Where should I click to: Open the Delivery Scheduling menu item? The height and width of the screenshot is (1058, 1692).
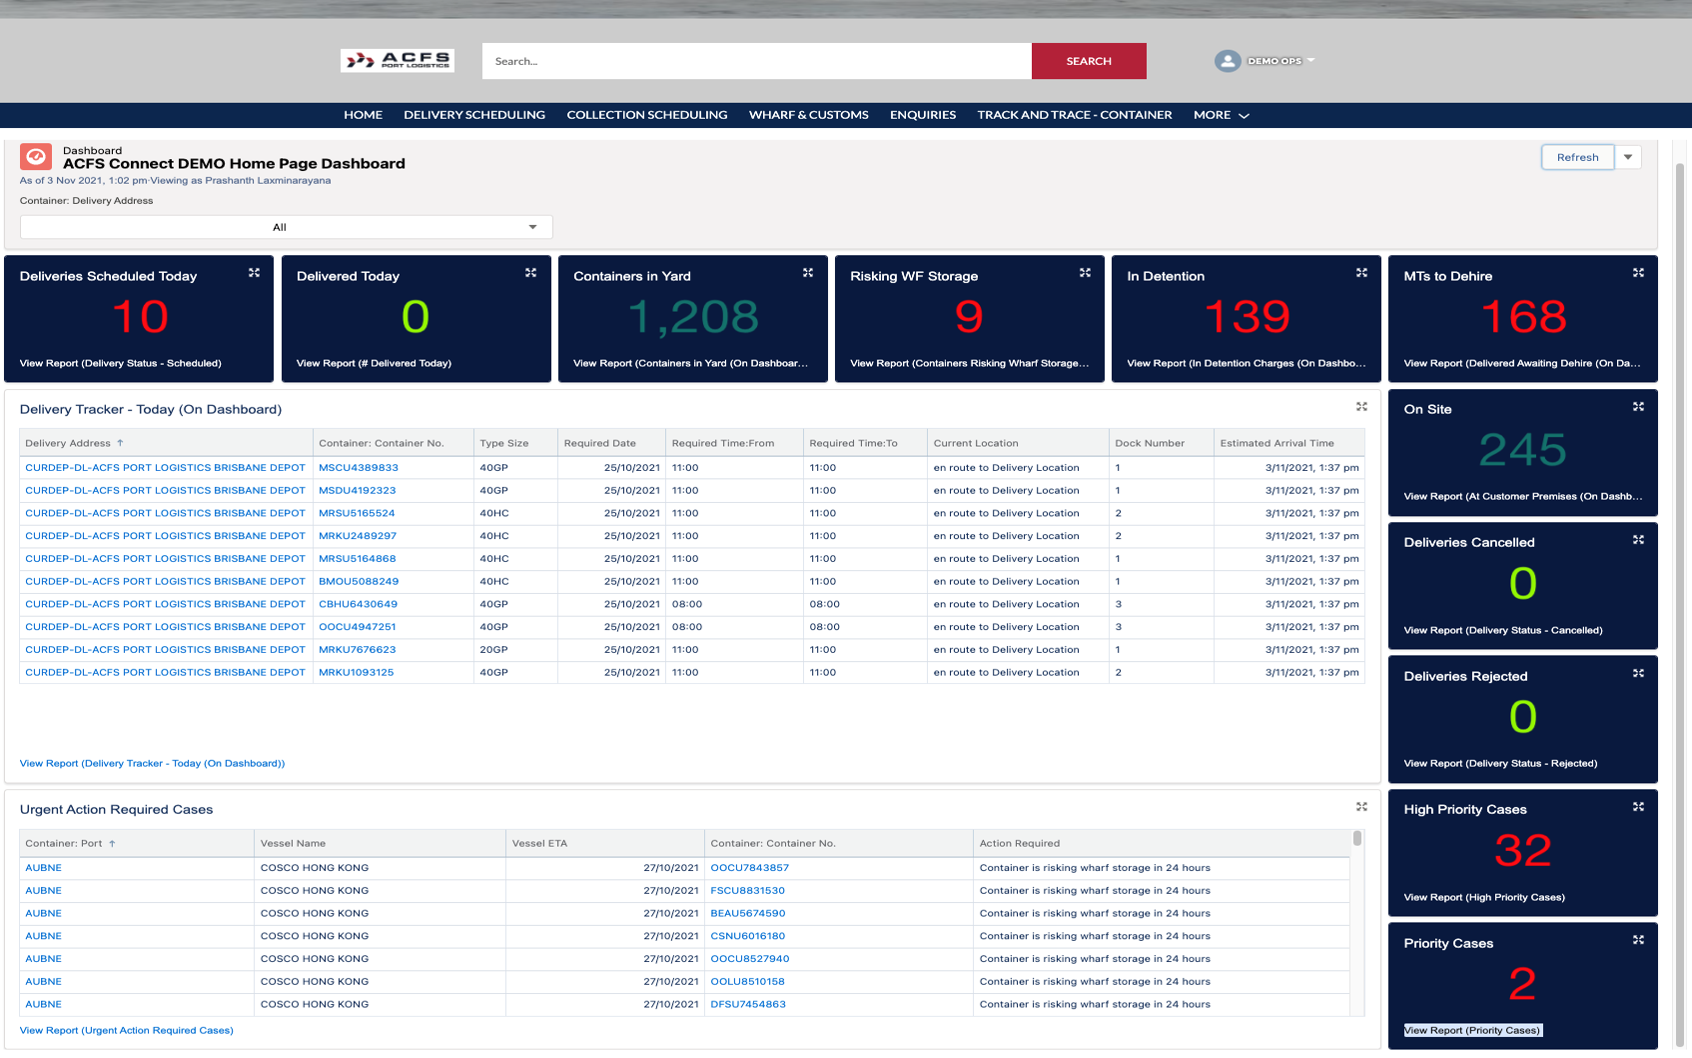click(x=474, y=115)
